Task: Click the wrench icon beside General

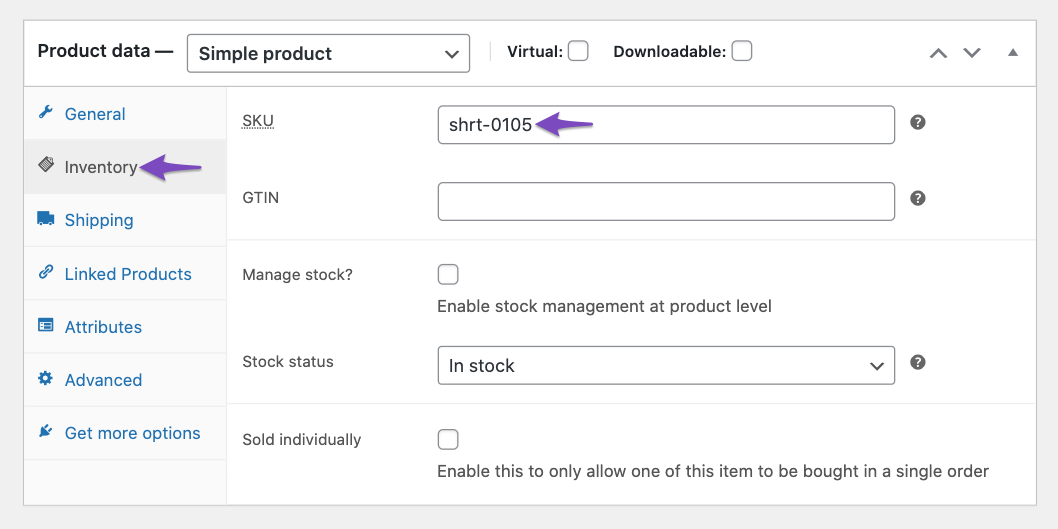Action: tap(45, 112)
